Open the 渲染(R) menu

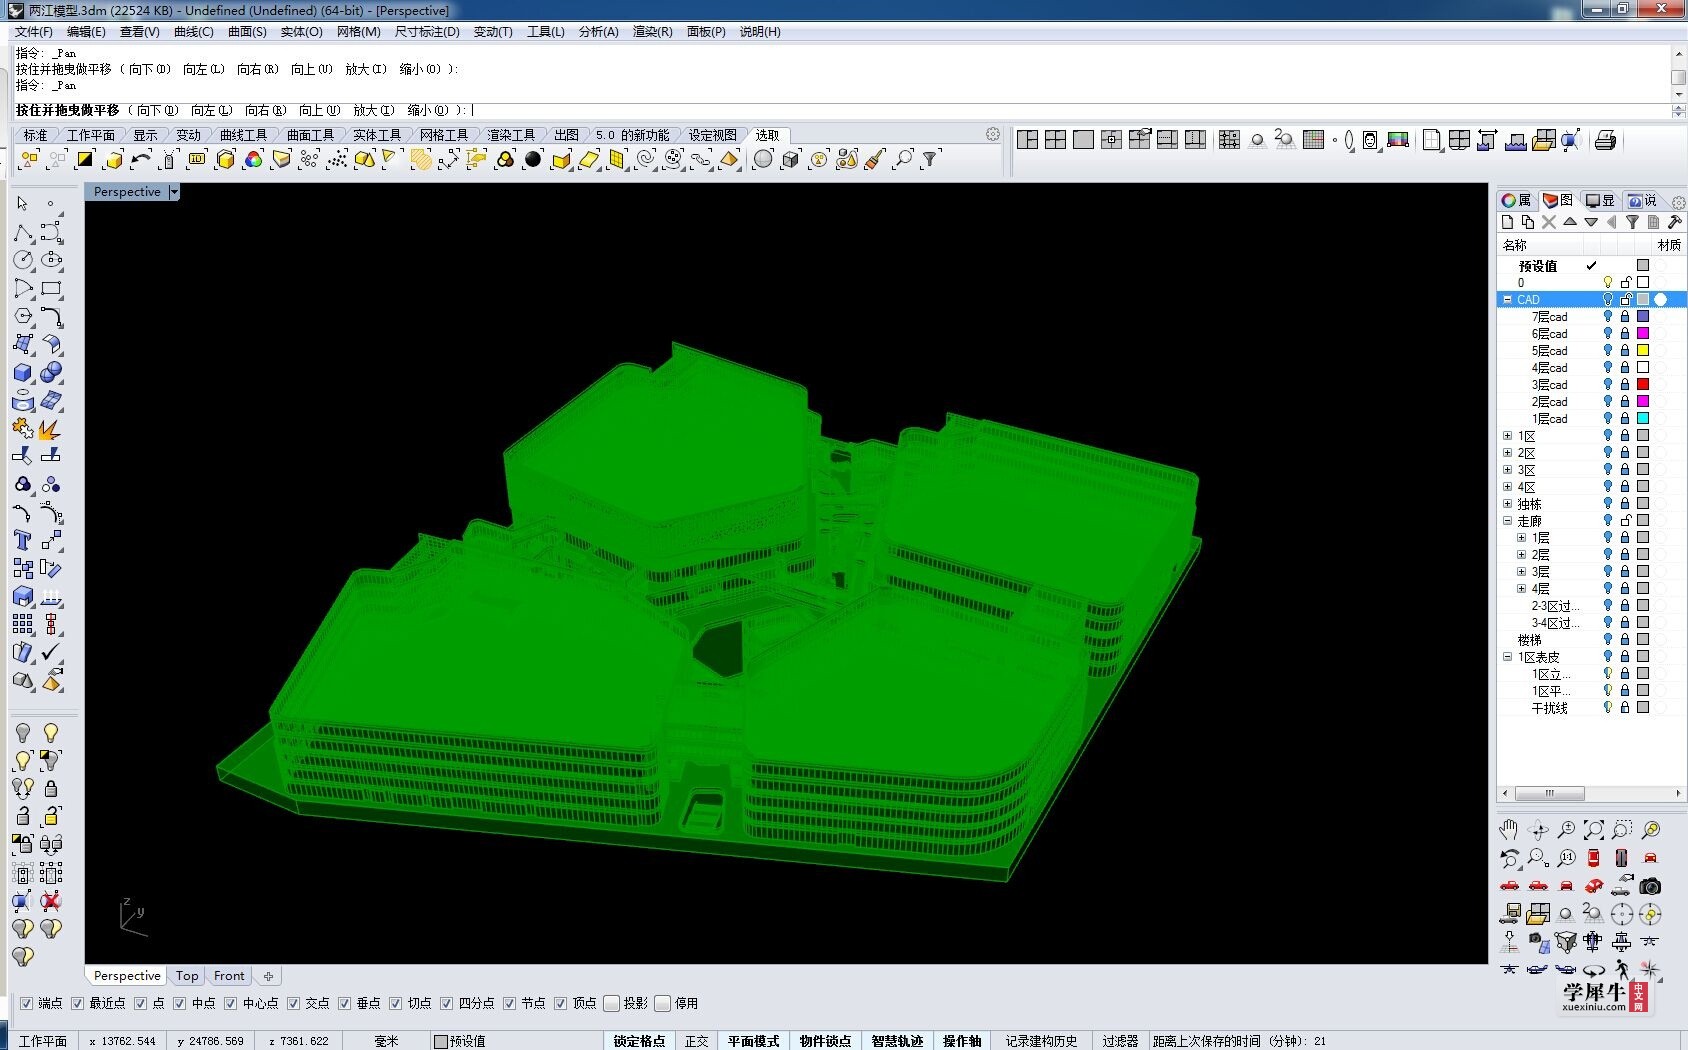coord(652,32)
